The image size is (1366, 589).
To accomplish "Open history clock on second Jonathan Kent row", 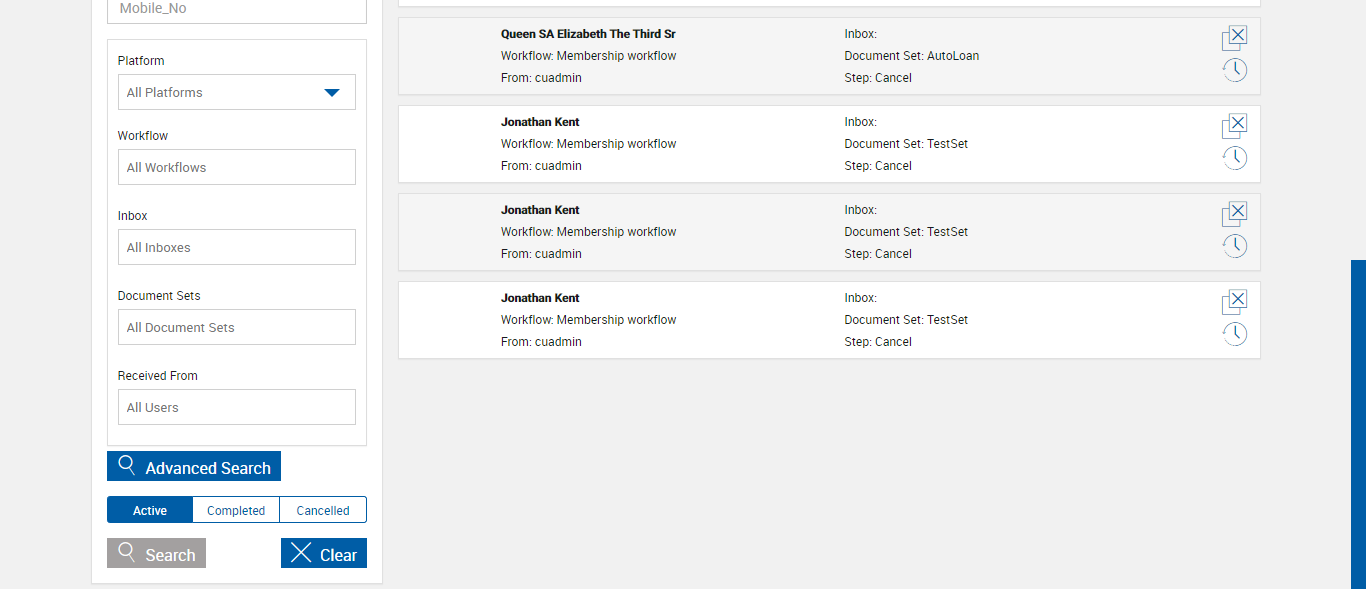I will point(1235,246).
